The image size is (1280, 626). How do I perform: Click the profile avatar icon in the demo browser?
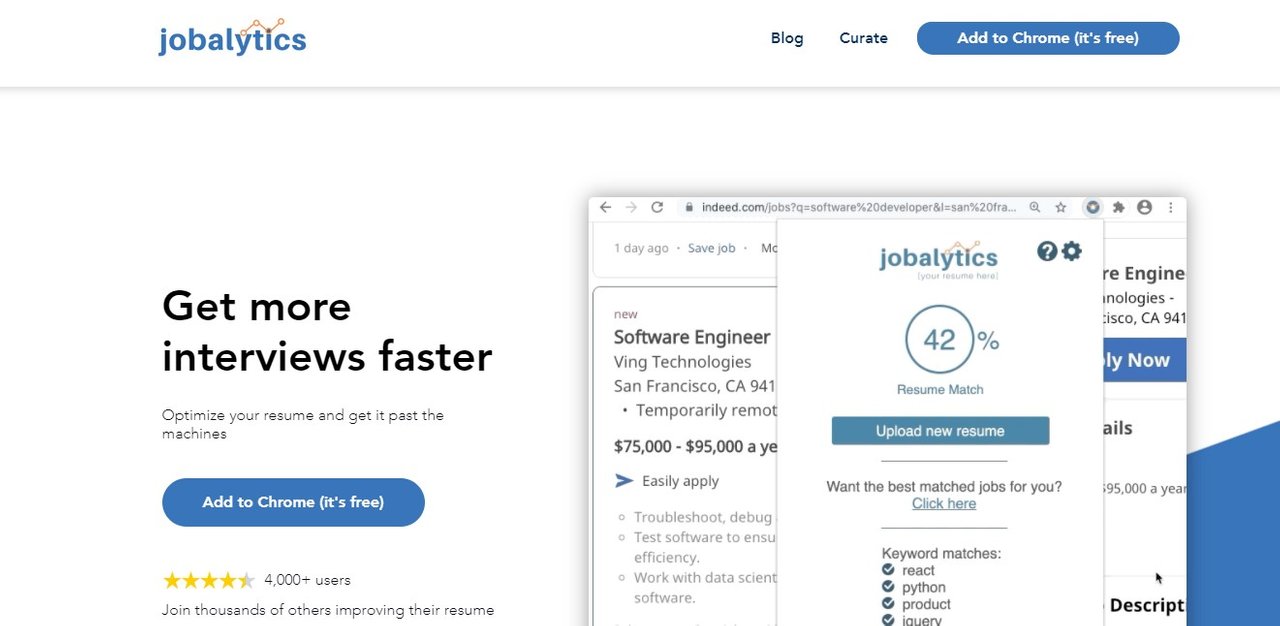1144,207
